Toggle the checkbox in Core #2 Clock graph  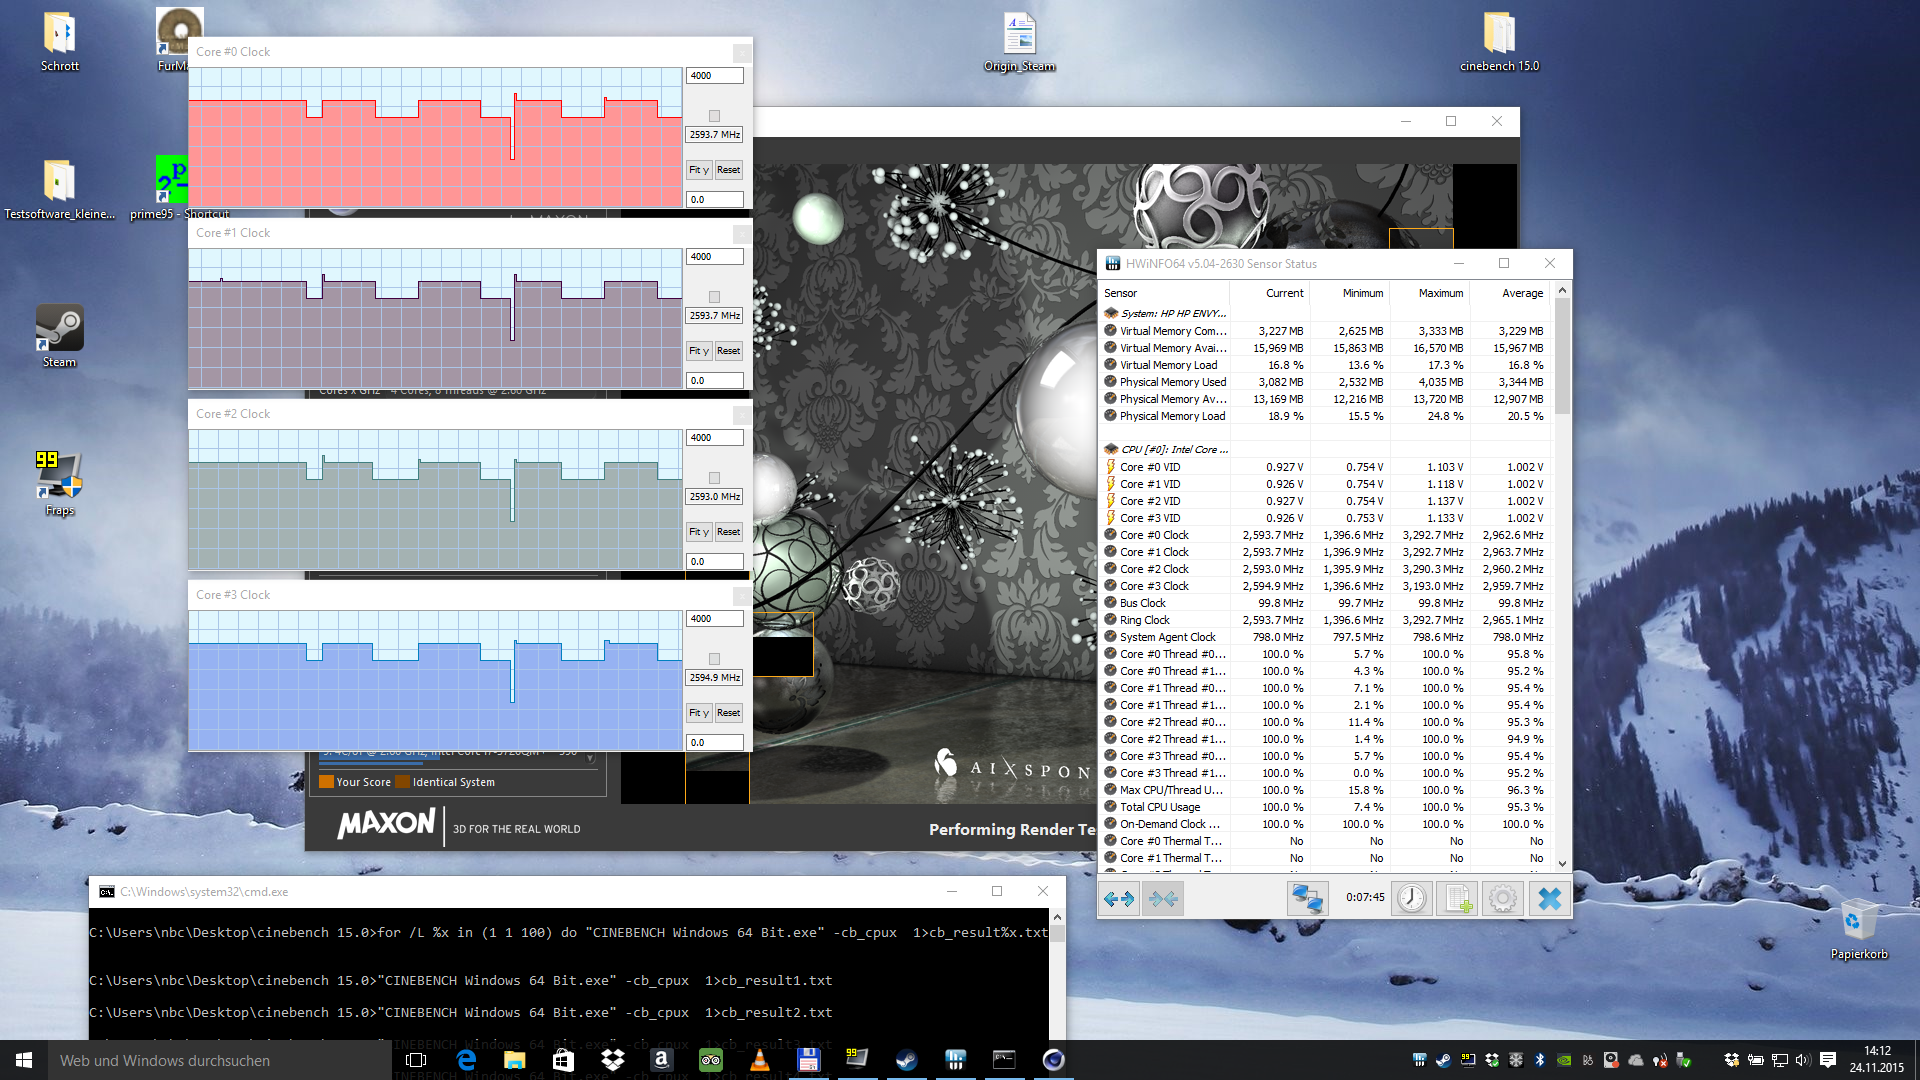point(714,478)
